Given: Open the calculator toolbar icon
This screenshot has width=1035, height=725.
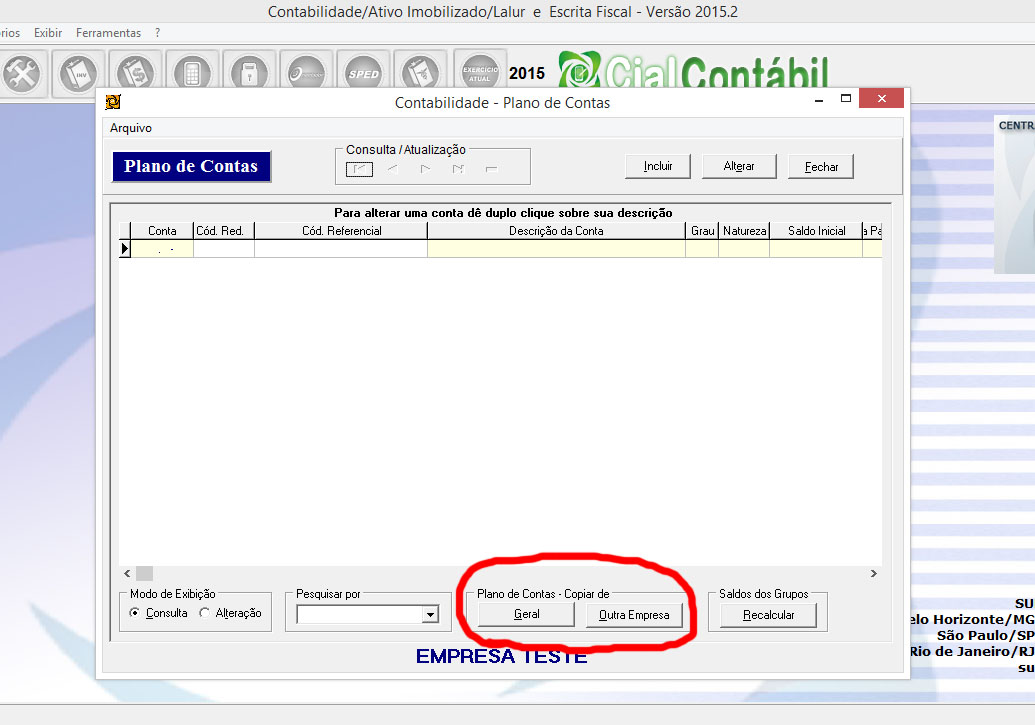Looking at the screenshot, I should click(x=191, y=73).
